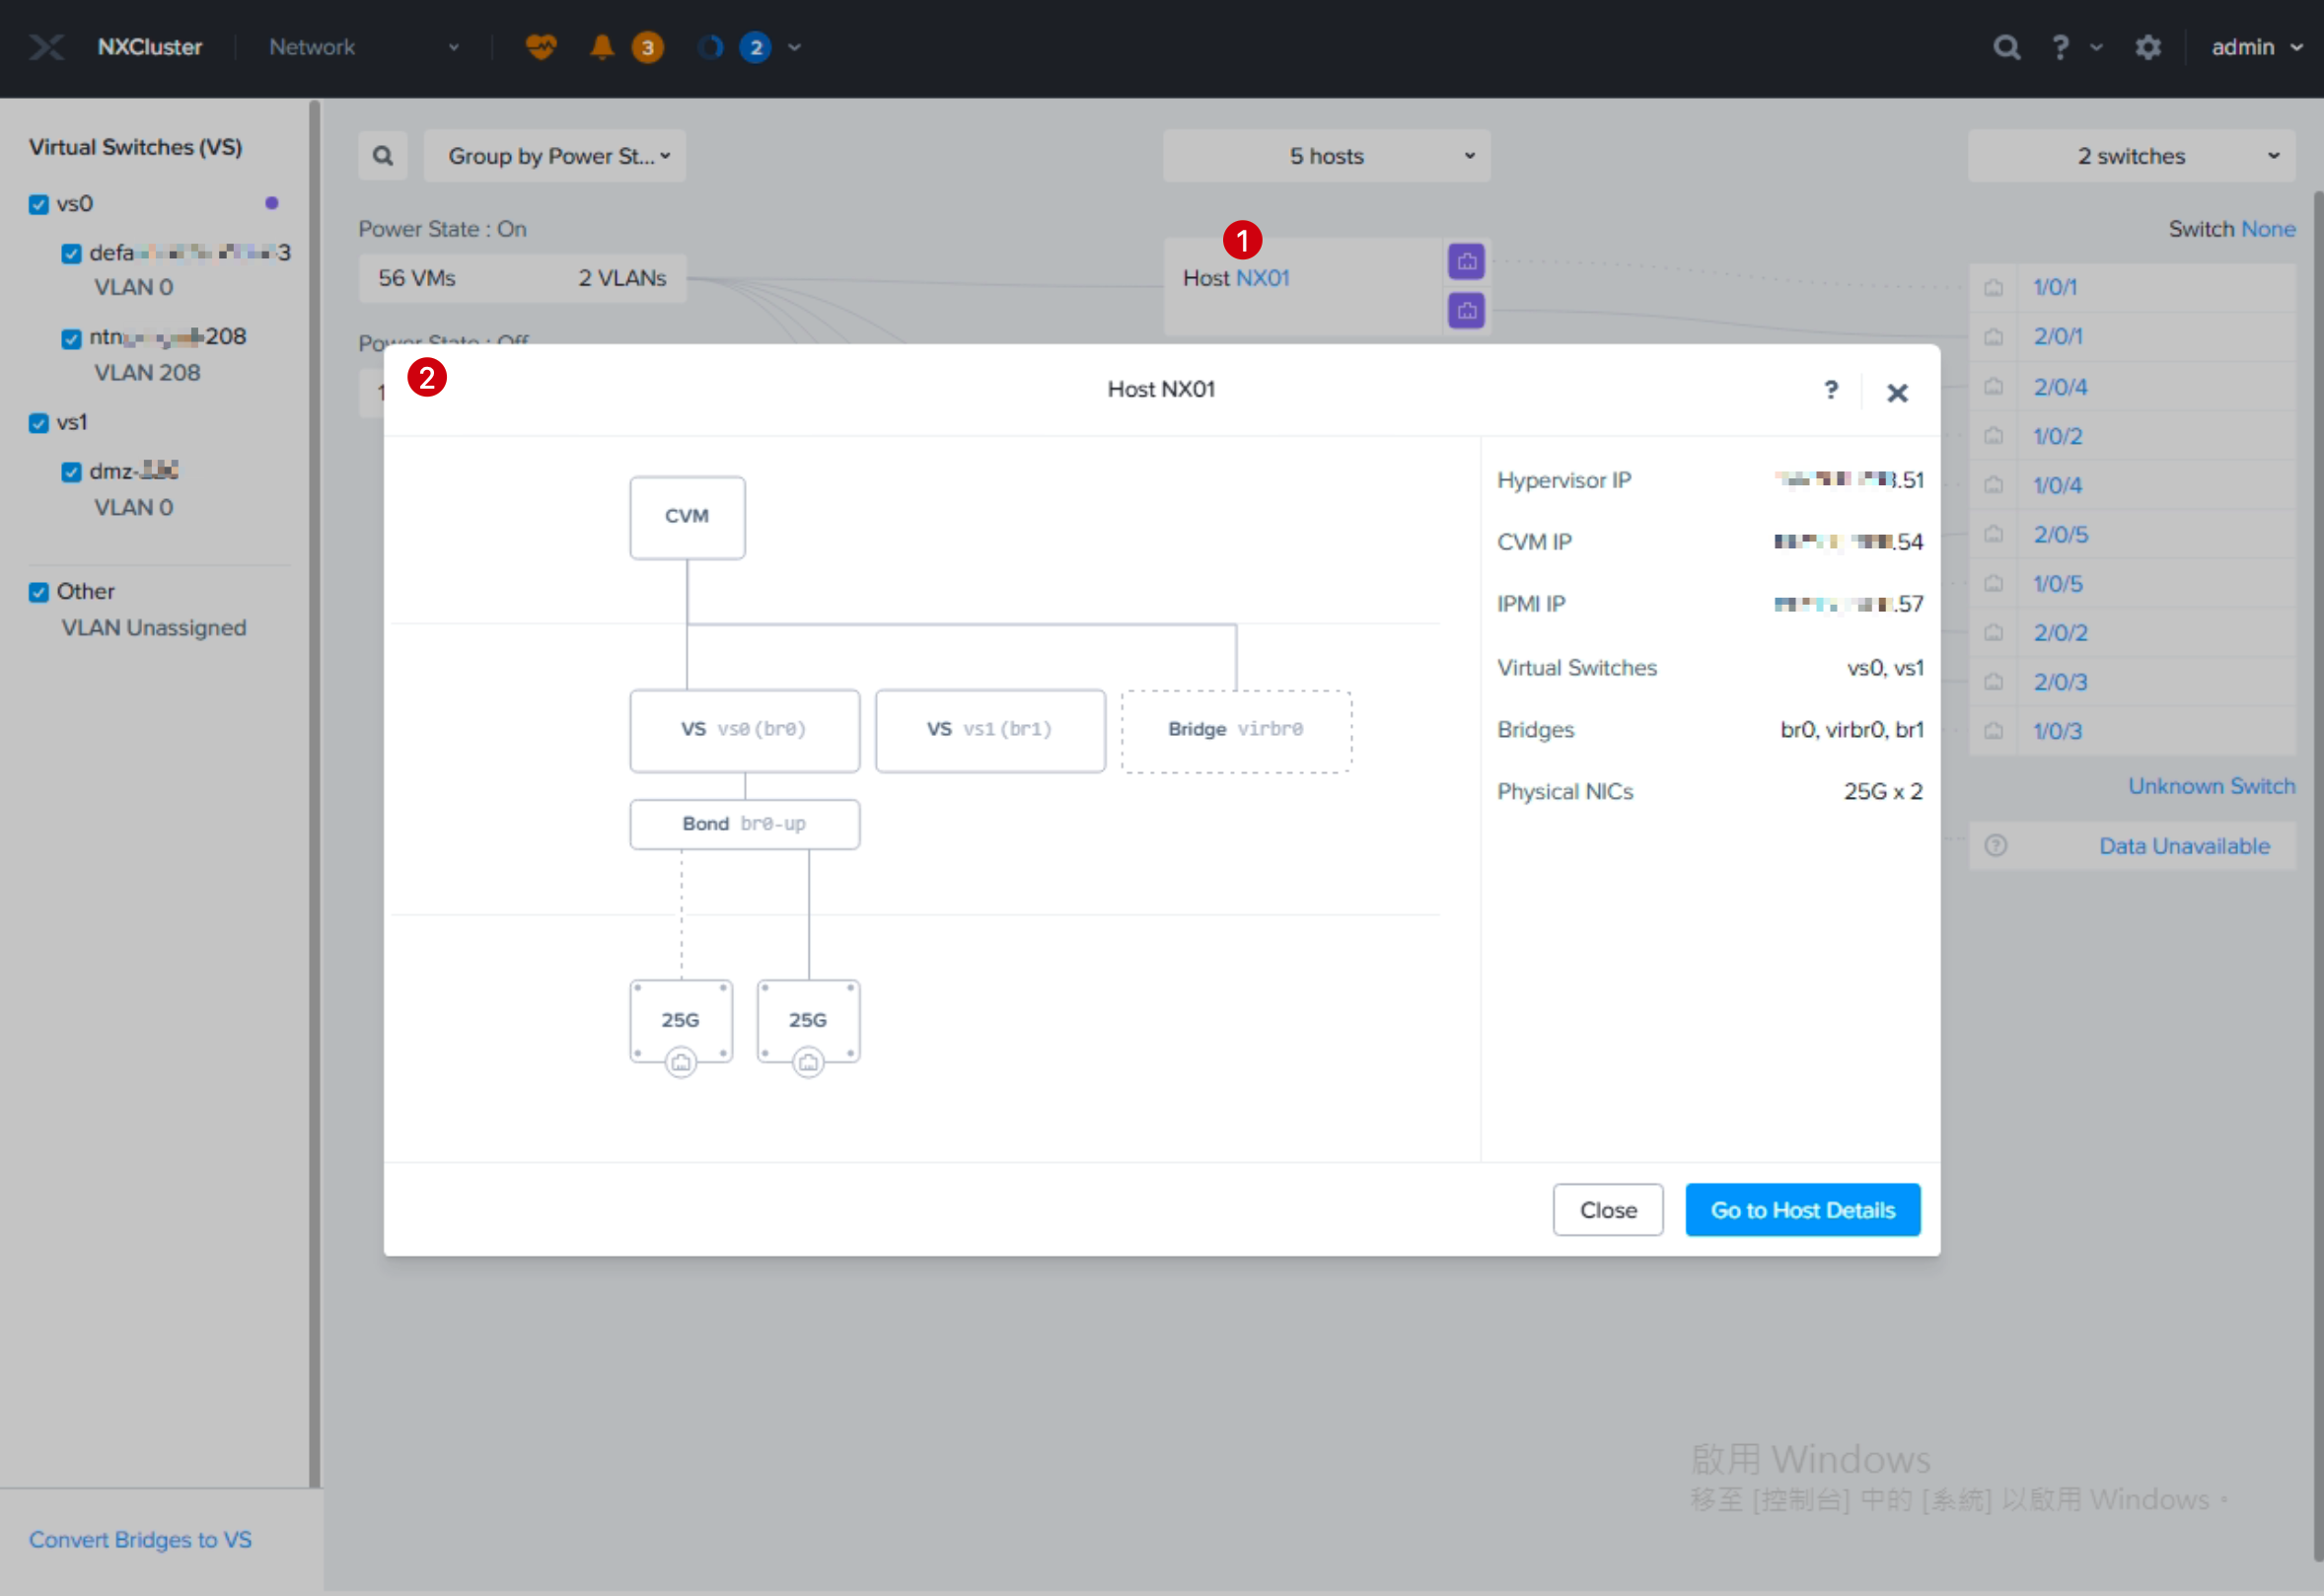
Task: Click the dialog help question mark
Action: [x=1831, y=390]
